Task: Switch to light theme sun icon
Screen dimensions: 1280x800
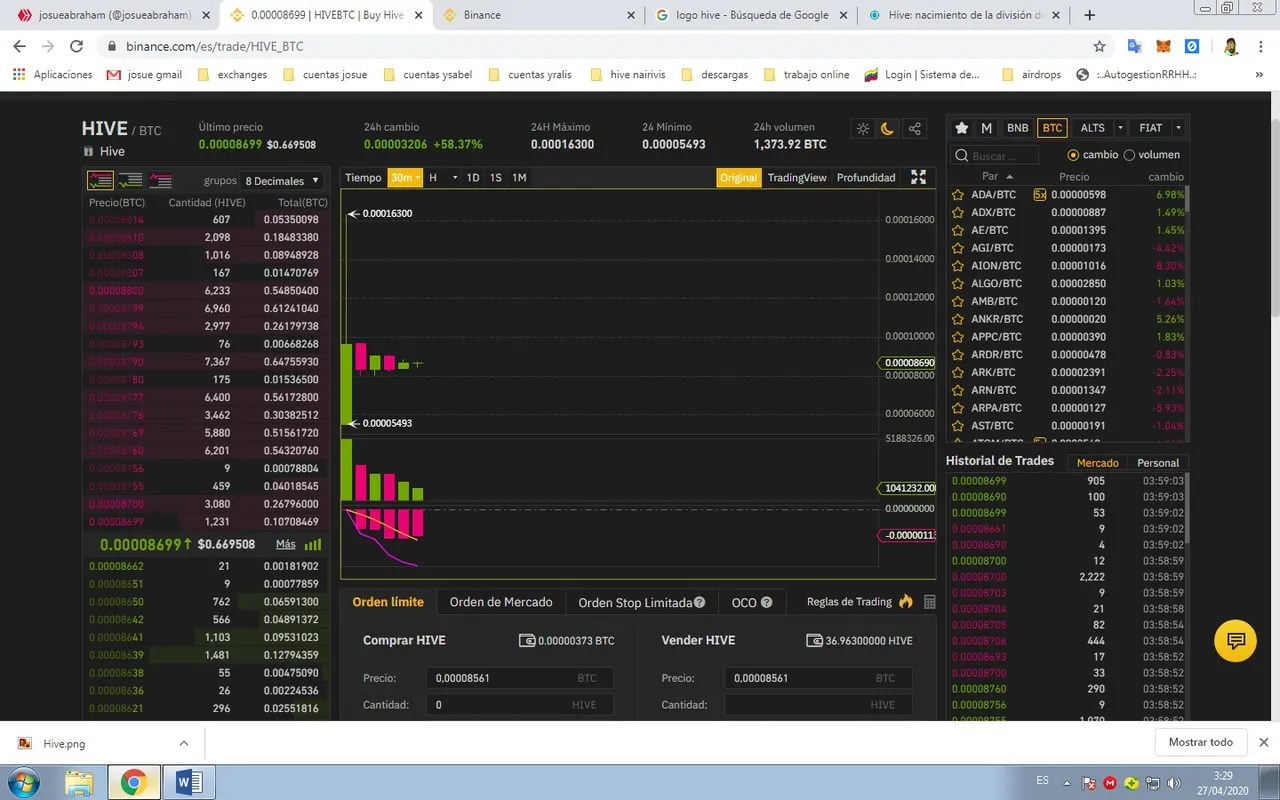Action: (x=863, y=129)
